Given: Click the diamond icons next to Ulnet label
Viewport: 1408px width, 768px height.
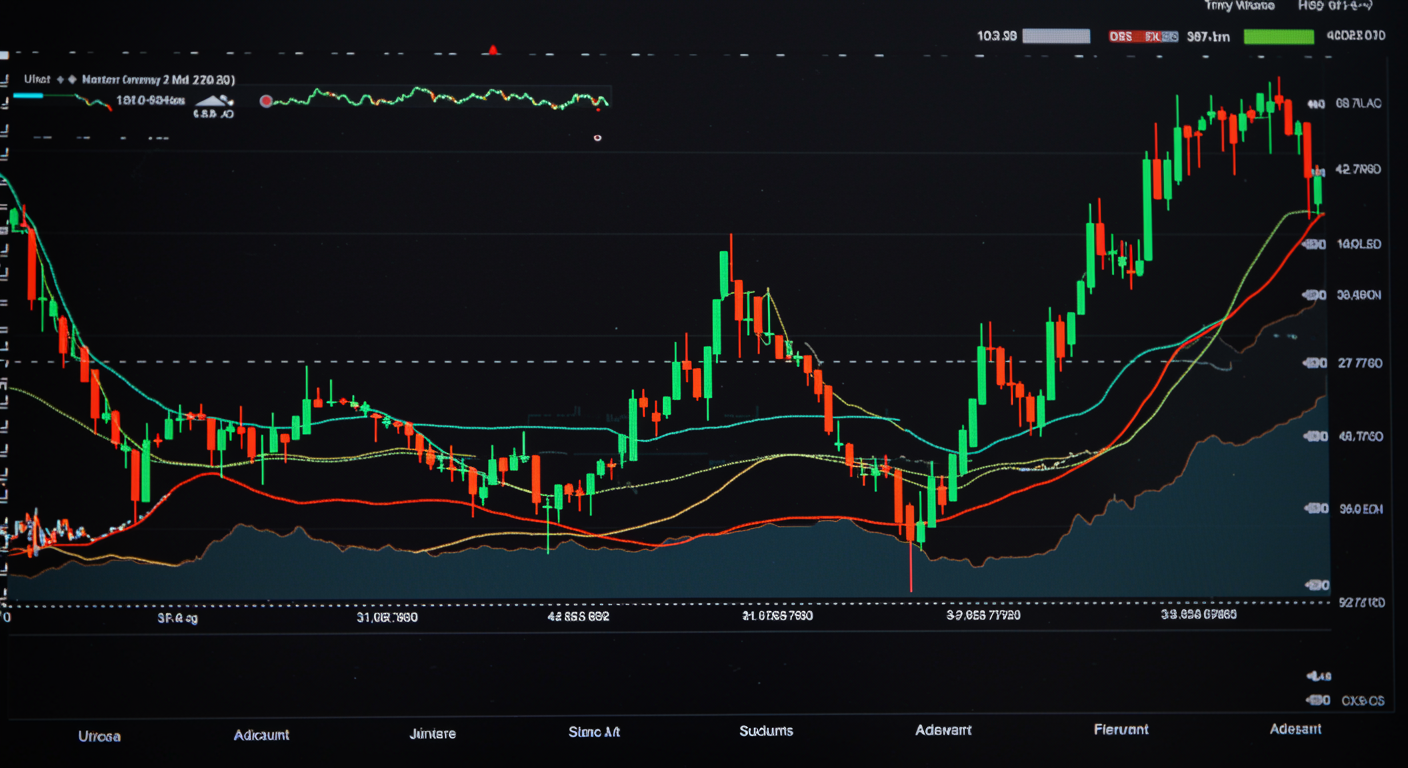Looking at the screenshot, I should coord(66,78).
